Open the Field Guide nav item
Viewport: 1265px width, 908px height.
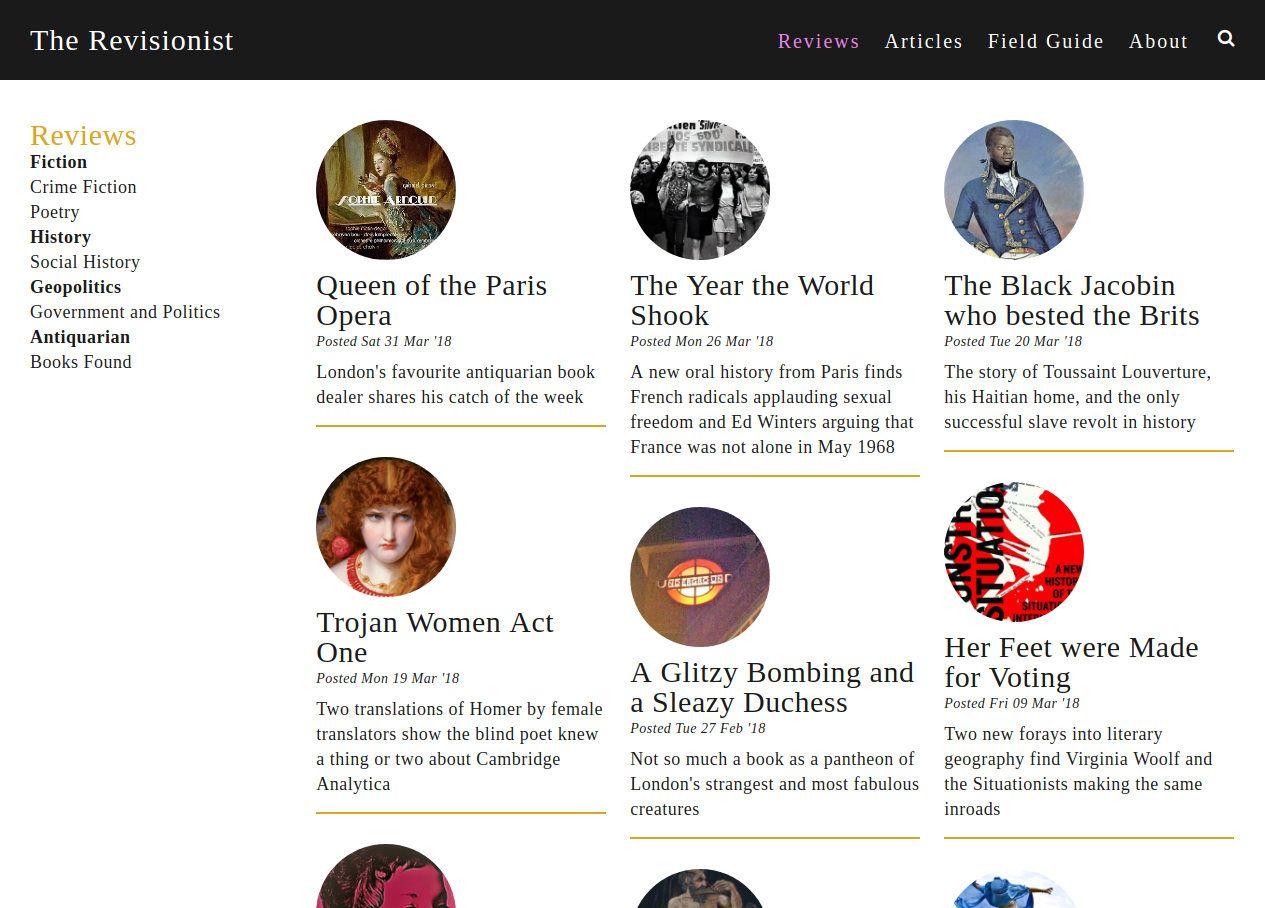[x=1046, y=41]
